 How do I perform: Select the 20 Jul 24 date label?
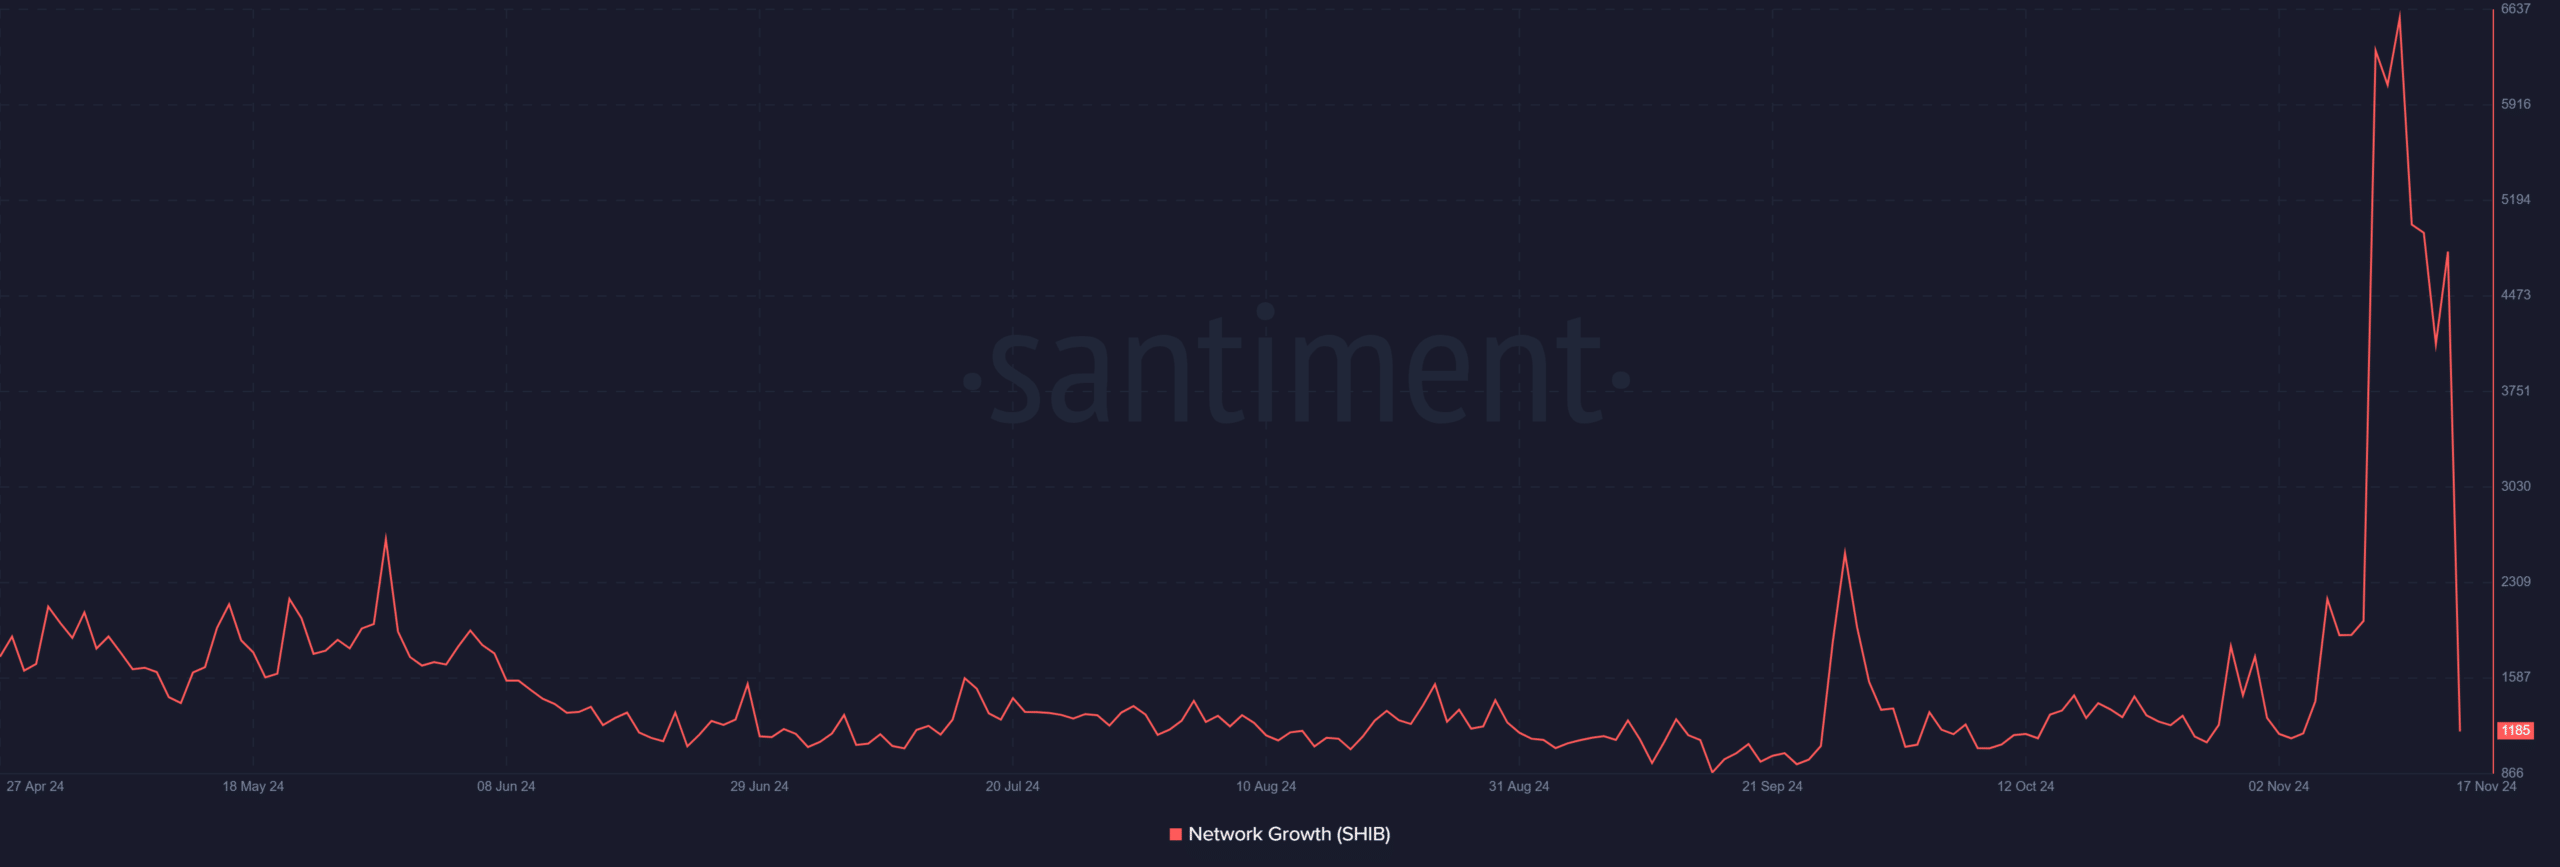click(x=1012, y=786)
